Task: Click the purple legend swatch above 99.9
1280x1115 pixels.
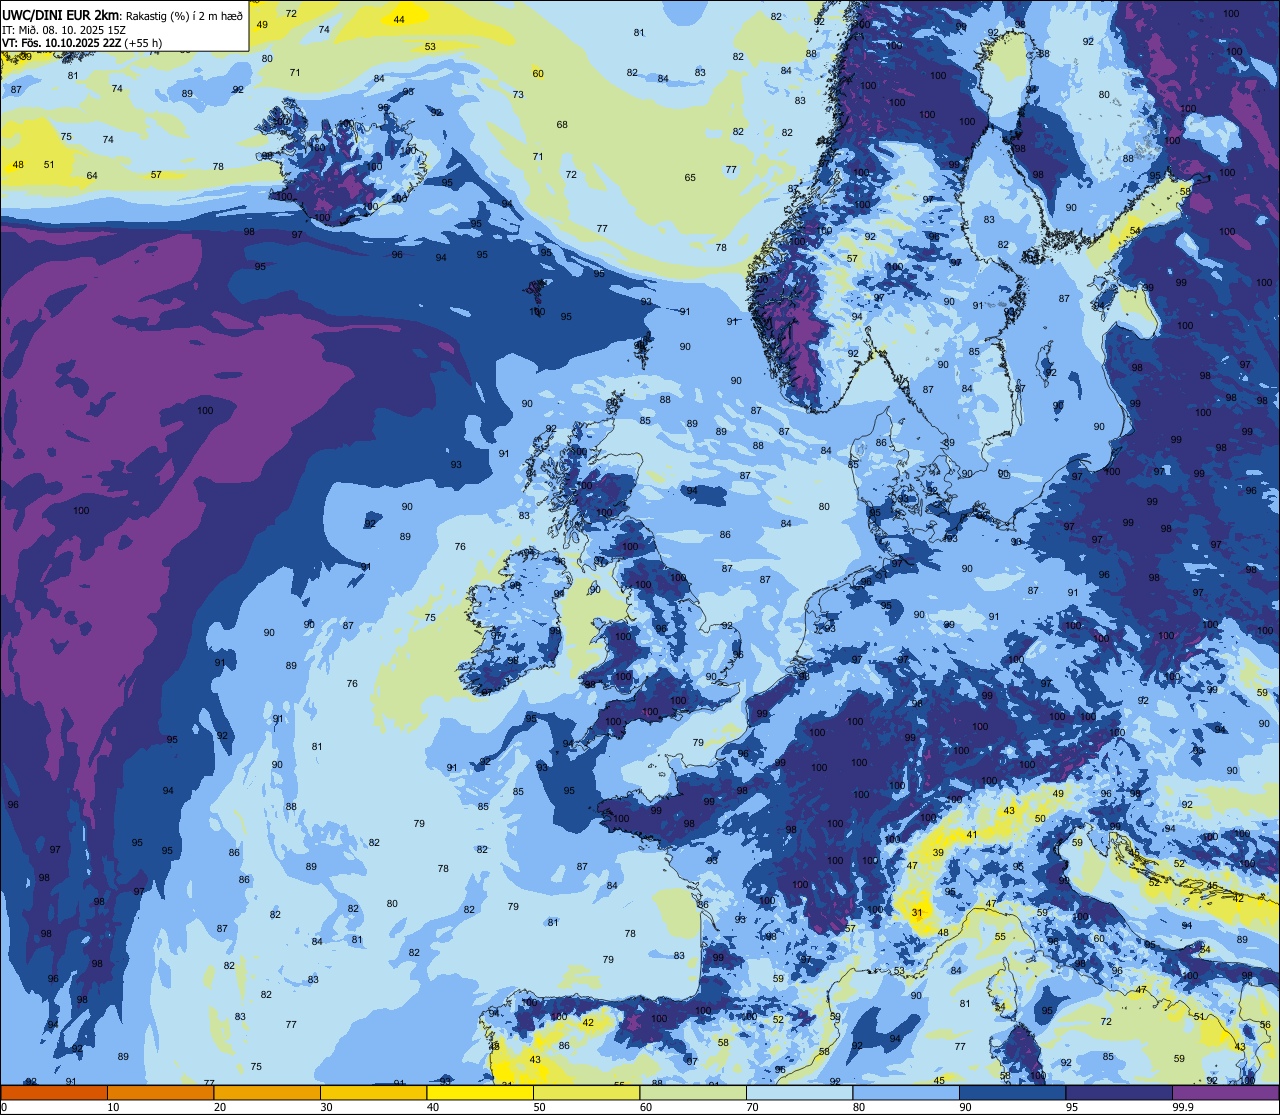Action: 1225,1092
